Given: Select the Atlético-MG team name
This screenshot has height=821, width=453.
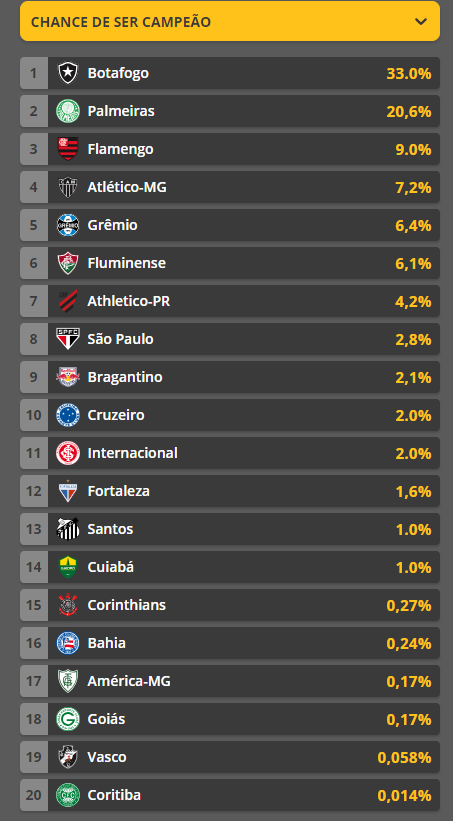Looking at the screenshot, I should tap(127, 187).
